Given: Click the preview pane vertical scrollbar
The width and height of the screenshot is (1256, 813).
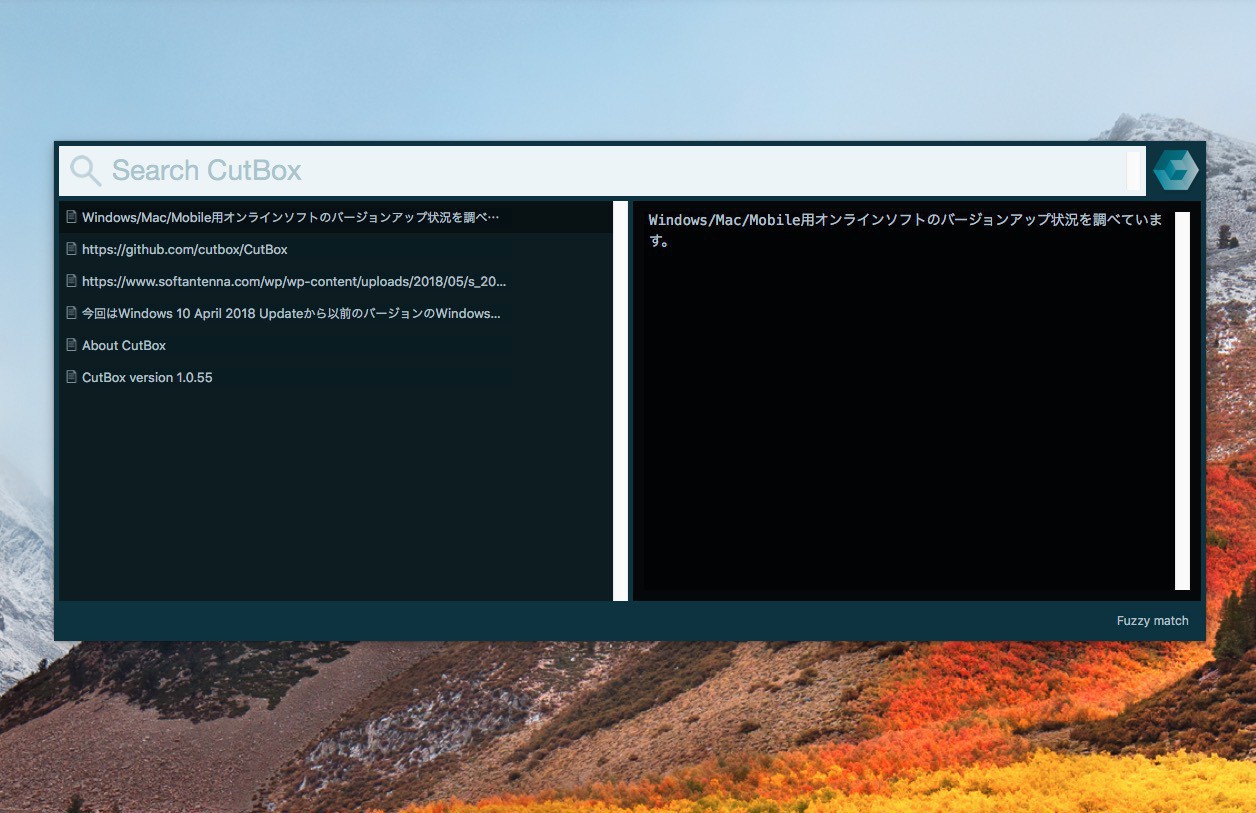Looking at the screenshot, I should click(x=1182, y=401).
